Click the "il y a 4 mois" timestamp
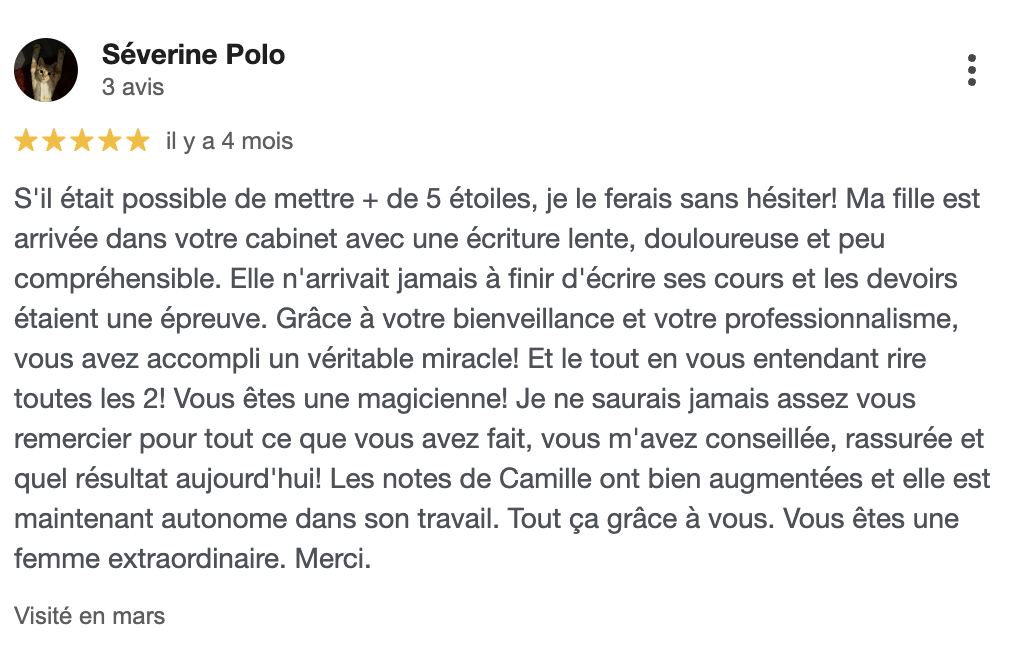Image resolution: width=1018 pixels, height=656 pixels. point(229,141)
